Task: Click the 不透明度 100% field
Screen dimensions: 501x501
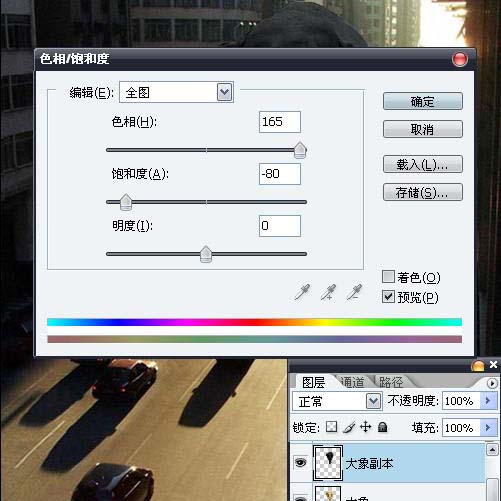Action: 462,401
